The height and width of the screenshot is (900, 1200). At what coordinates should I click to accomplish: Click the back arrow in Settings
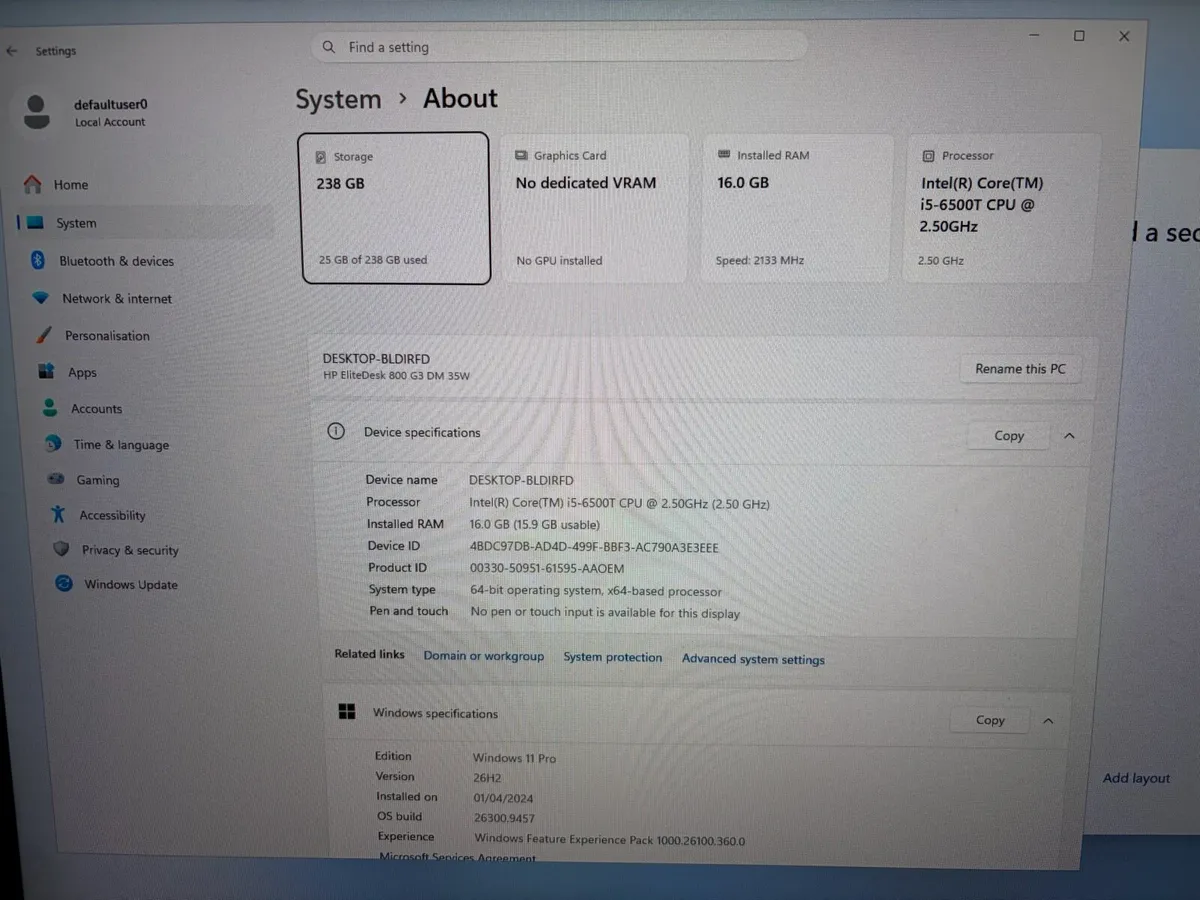(11, 50)
